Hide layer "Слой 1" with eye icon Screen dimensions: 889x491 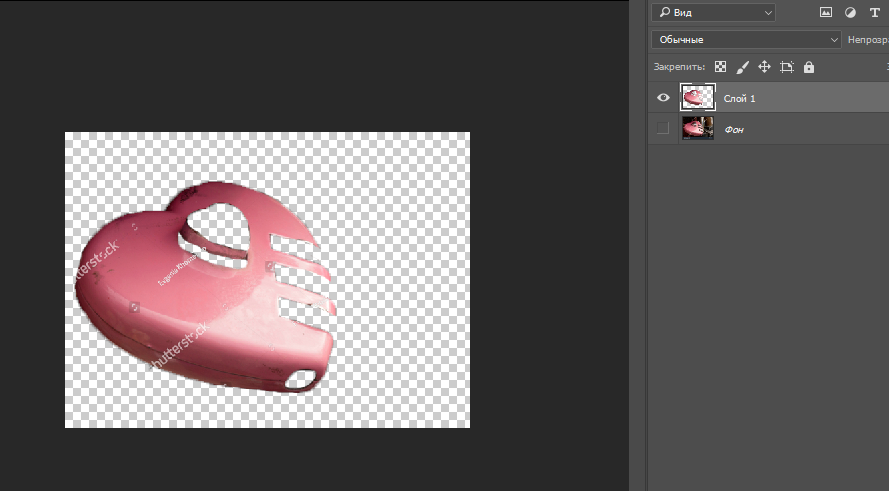click(663, 98)
